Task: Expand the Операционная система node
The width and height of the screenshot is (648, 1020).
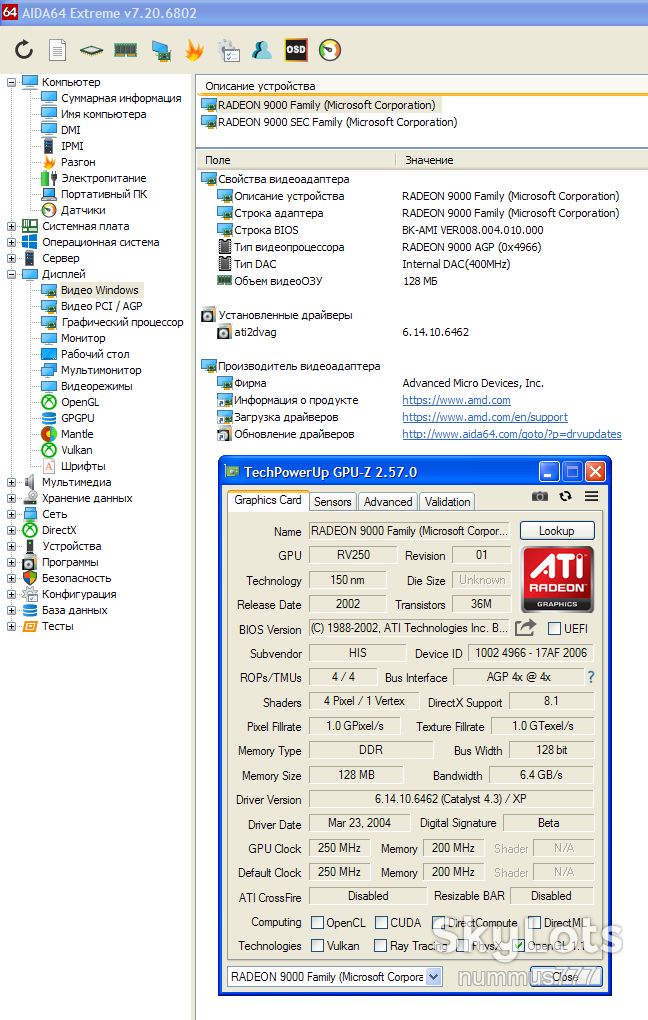Action: tap(12, 242)
